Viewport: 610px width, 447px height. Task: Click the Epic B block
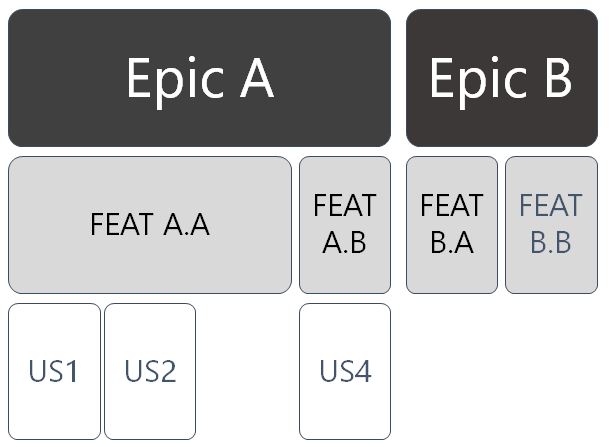pos(502,78)
